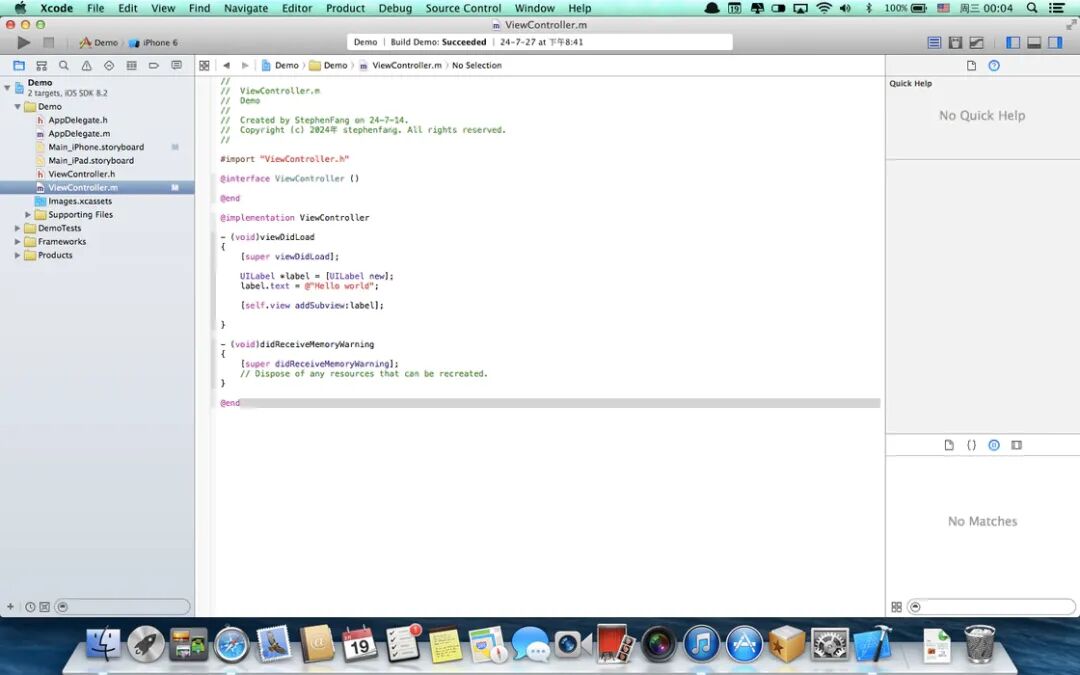The width and height of the screenshot is (1080, 675).
Task: Collapse the Demo group folder
Action: click(17, 107)
